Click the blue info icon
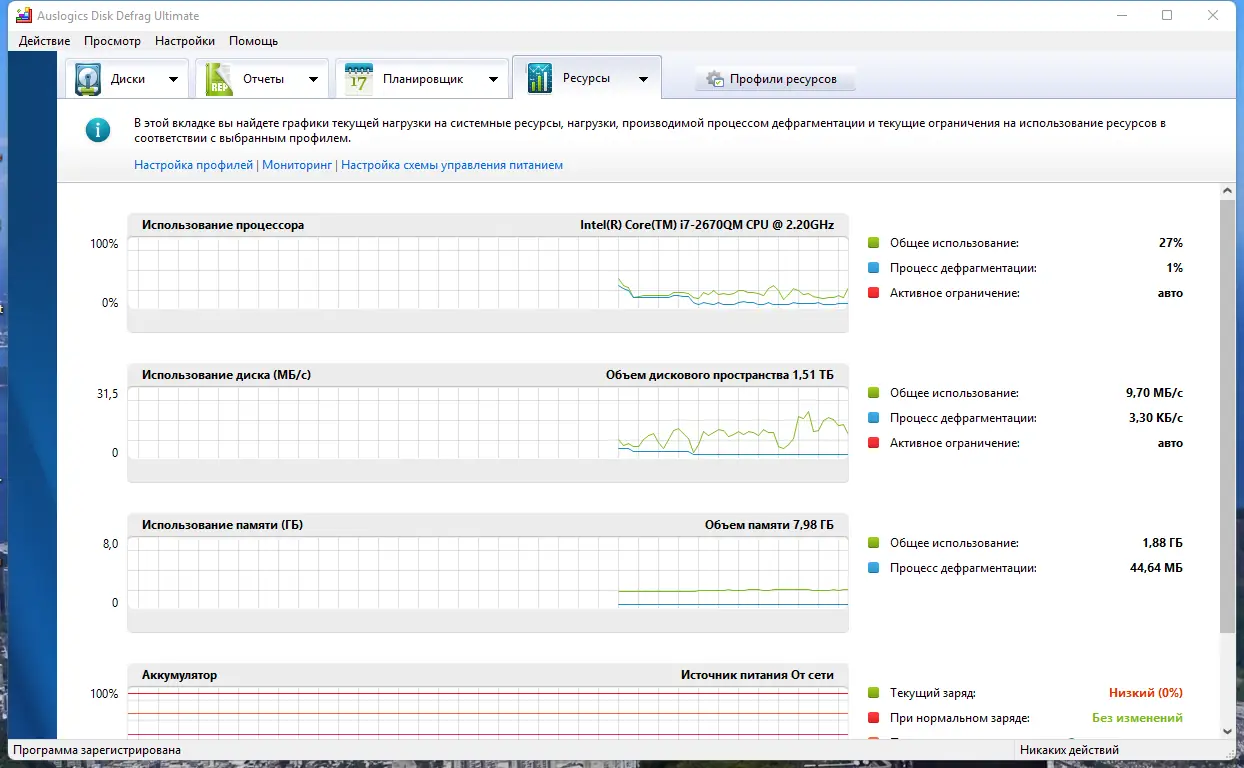This screenshot has height=768, width=1244. tap(98, 129)
